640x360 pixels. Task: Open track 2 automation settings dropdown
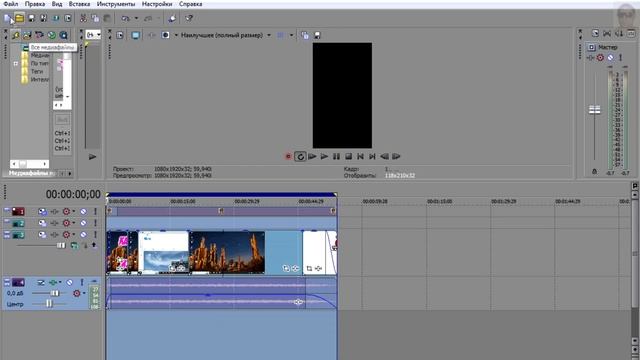(x=74, y=223)
